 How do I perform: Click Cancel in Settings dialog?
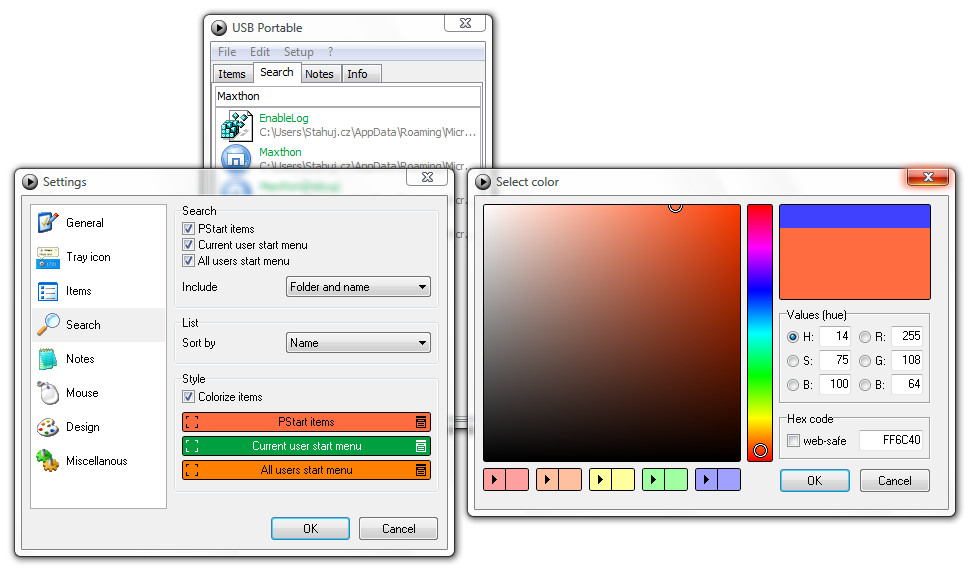click(399, 529)
